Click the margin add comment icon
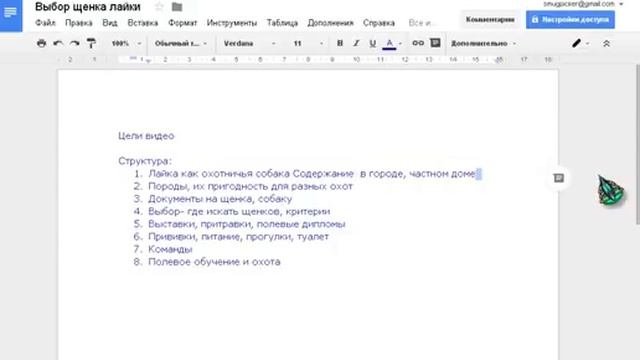The height and width of the screenshot is (360, 640). (x=558, y=178)
